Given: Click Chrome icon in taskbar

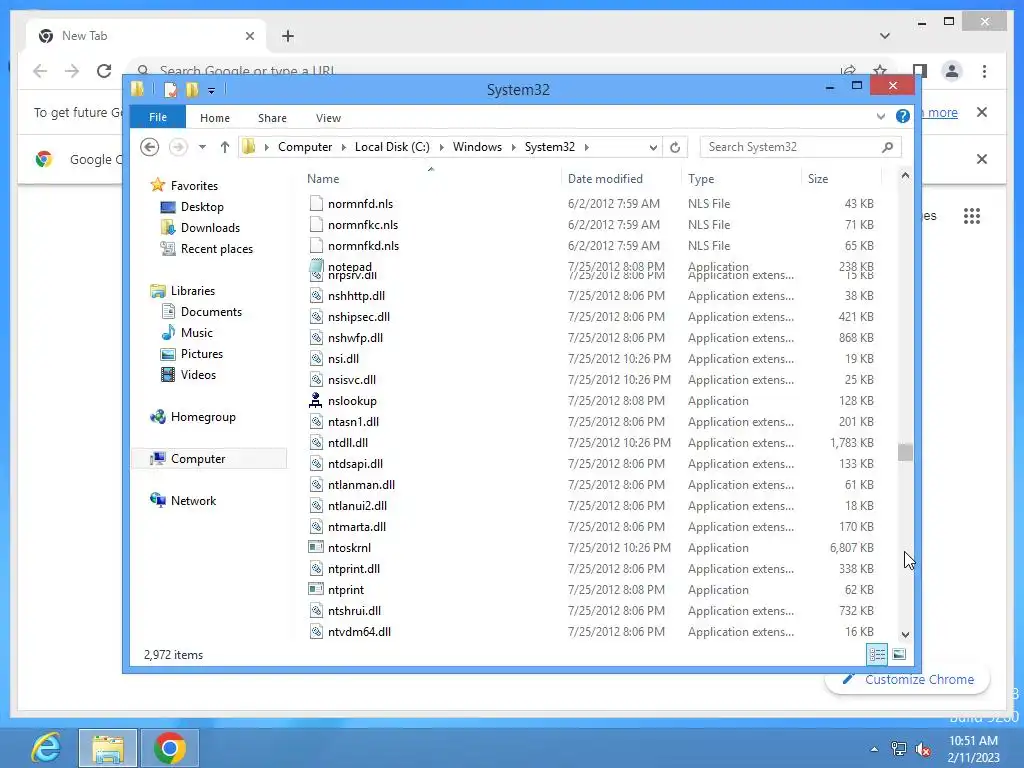Looking at the screenshot, I should (170, 748).
